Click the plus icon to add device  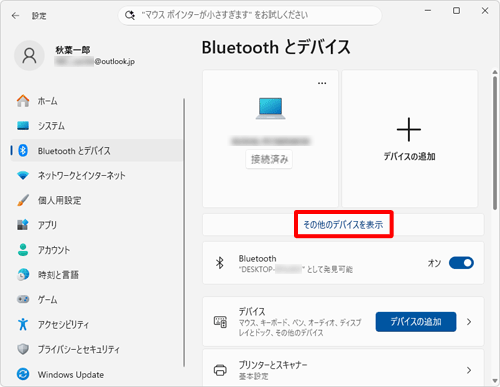pos(409,129)
